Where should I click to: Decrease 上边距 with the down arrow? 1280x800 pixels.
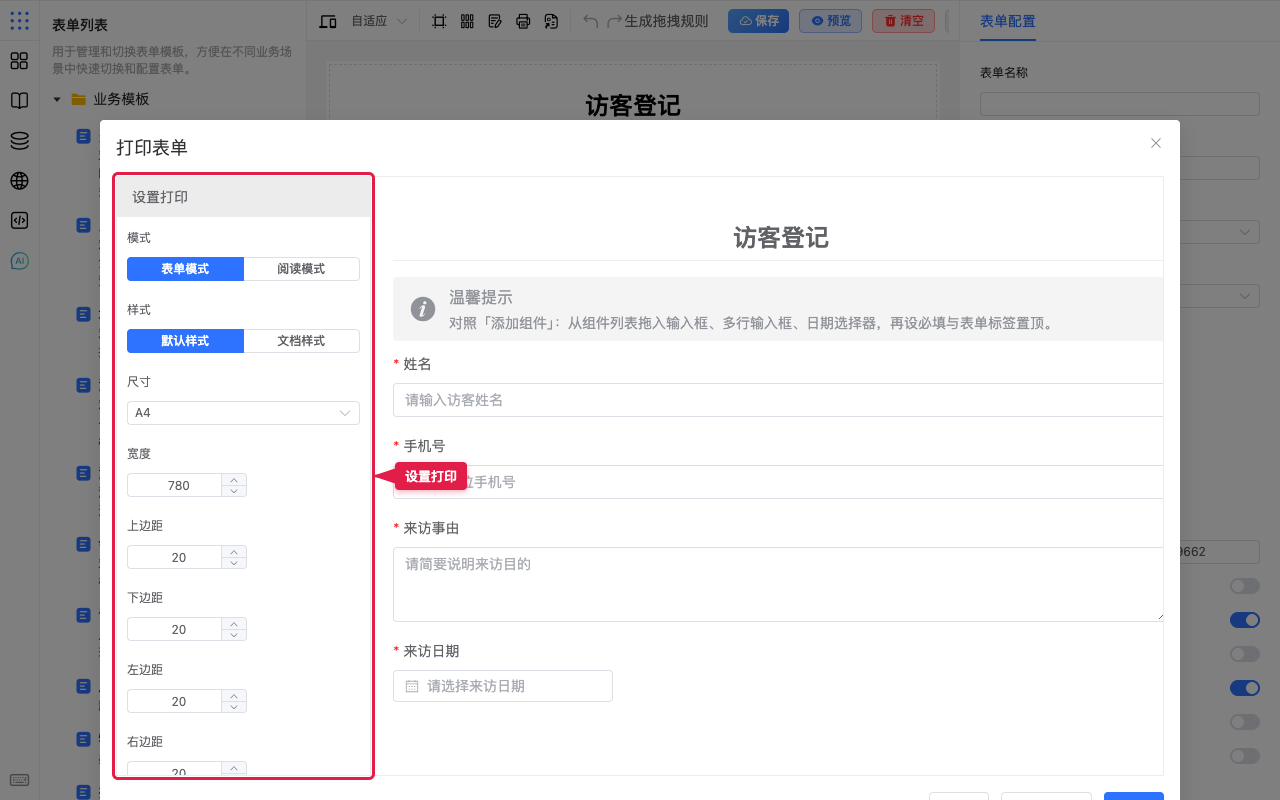click(234, 563)
